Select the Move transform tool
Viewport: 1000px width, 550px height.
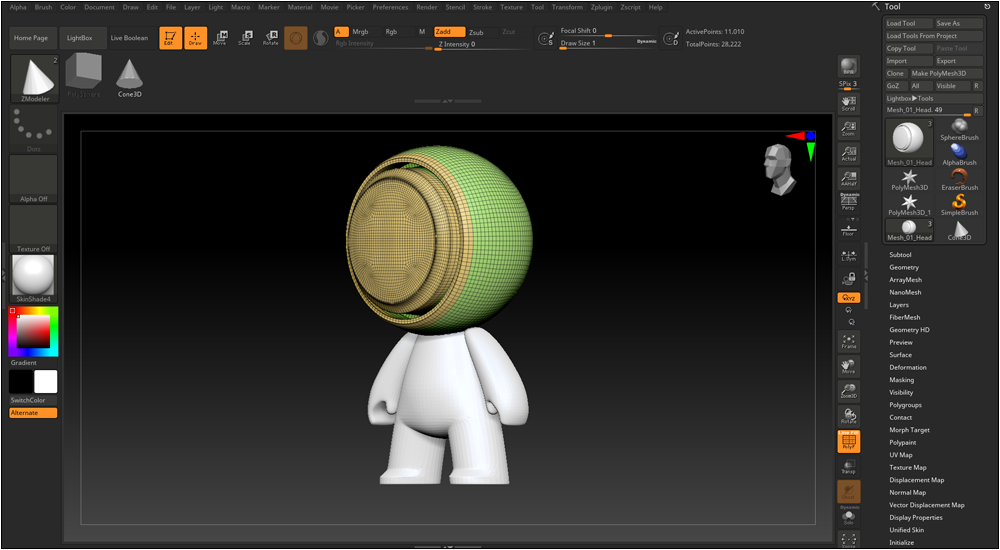pos(220,38)
